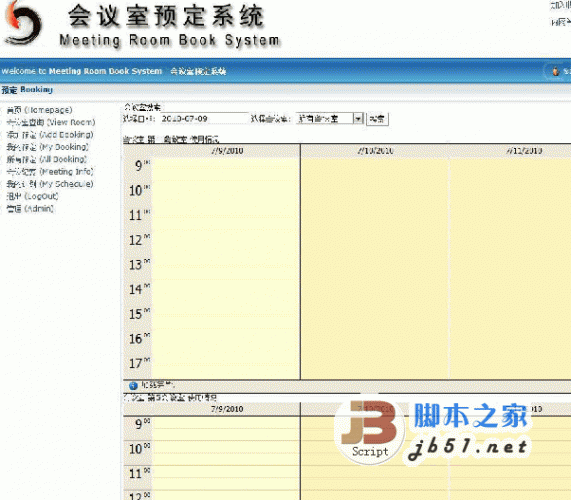Open the View Room sidebar link

tap(51, 122)
